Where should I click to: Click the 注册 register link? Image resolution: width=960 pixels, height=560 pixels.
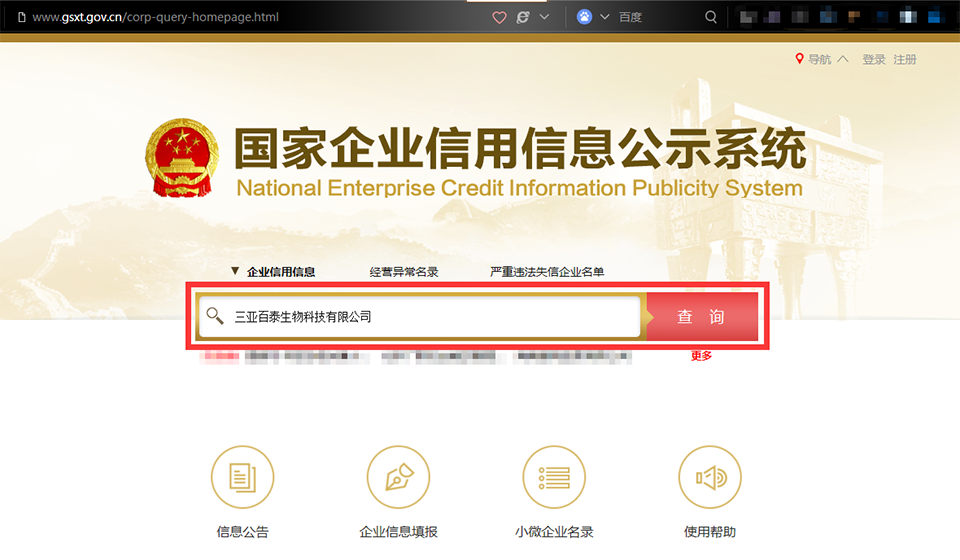(905, 59)
